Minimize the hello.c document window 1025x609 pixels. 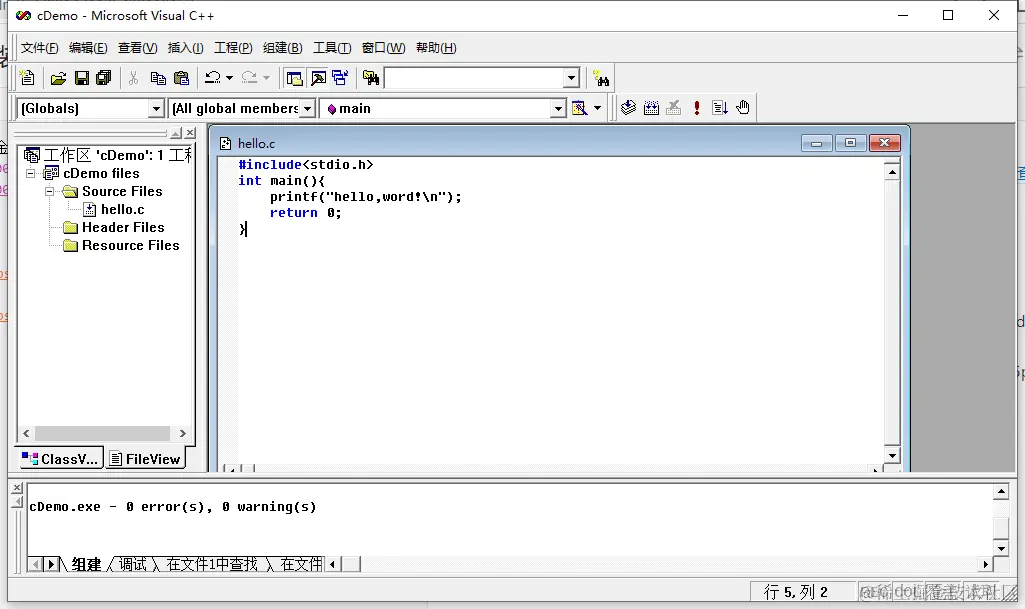click(x=816, y=143)
